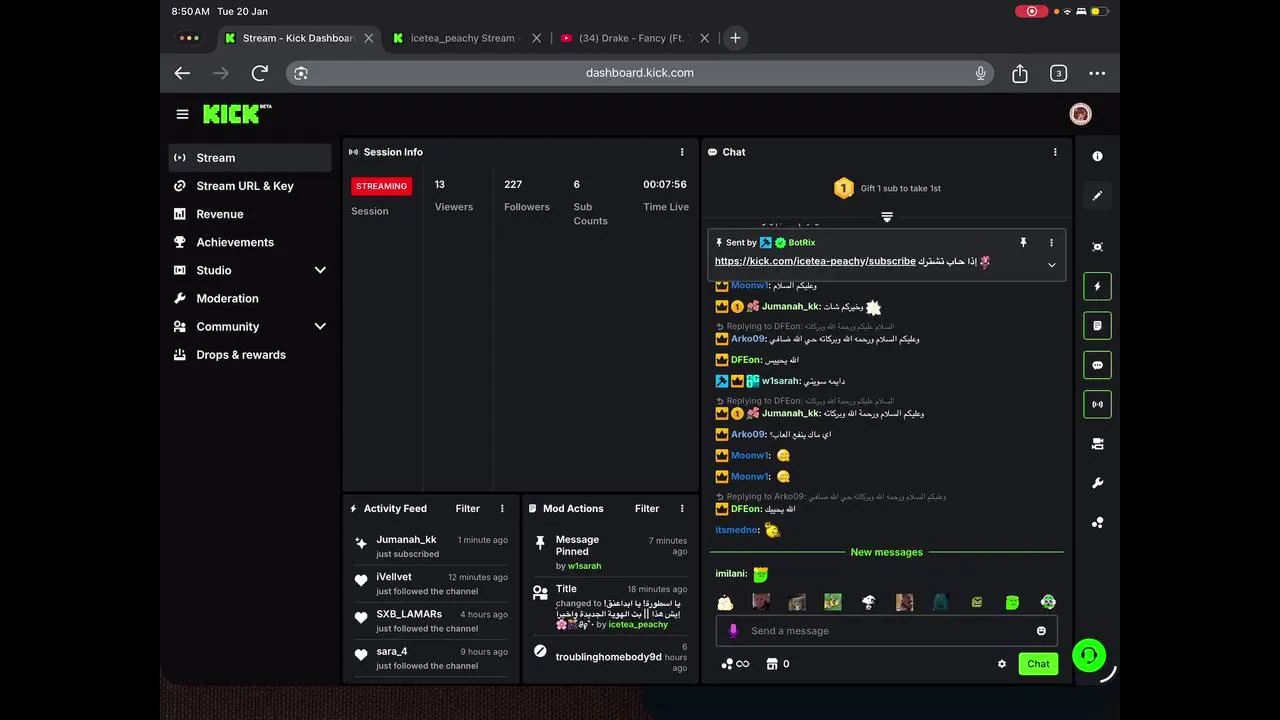
Task: Click icetea_peachy in Mod Actions title entry
Action: [639, 624]
